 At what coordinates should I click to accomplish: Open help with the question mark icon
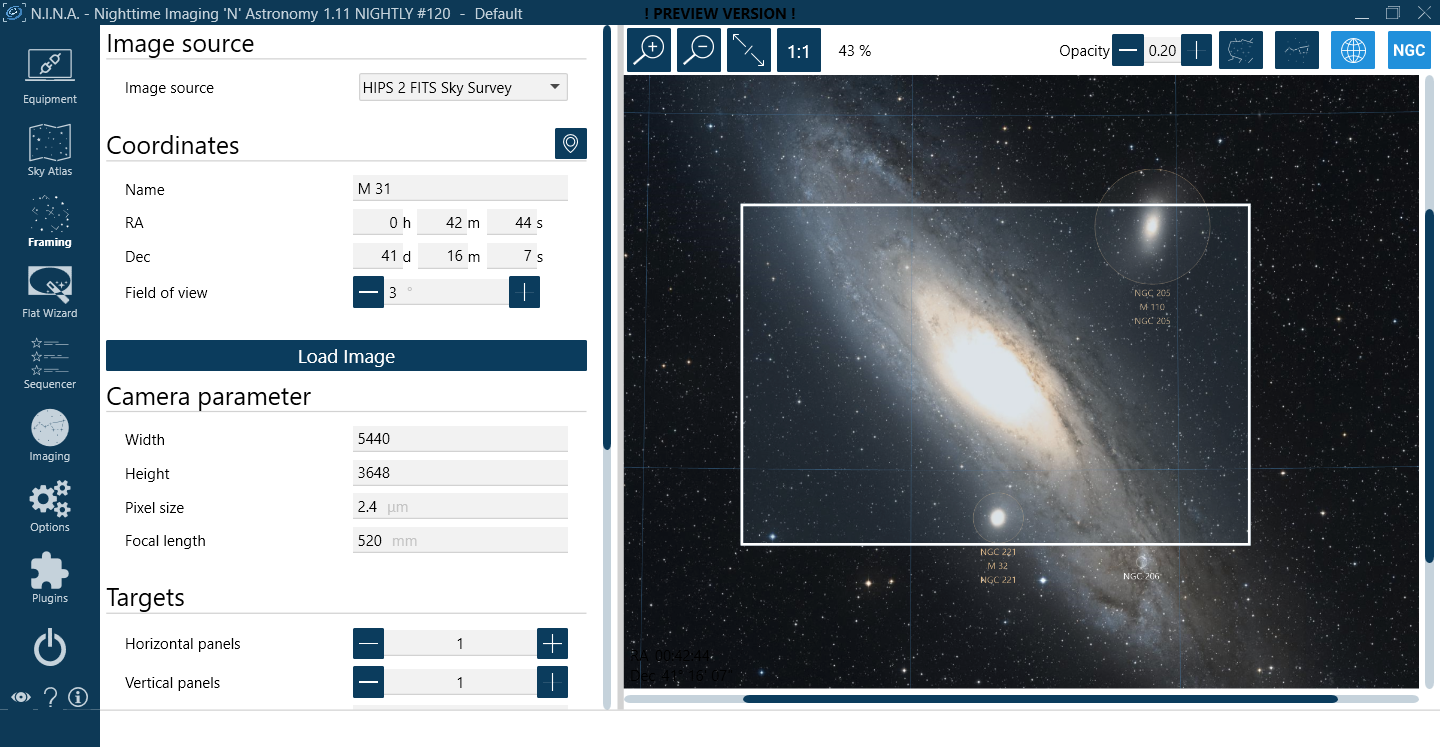coord(50,698)
